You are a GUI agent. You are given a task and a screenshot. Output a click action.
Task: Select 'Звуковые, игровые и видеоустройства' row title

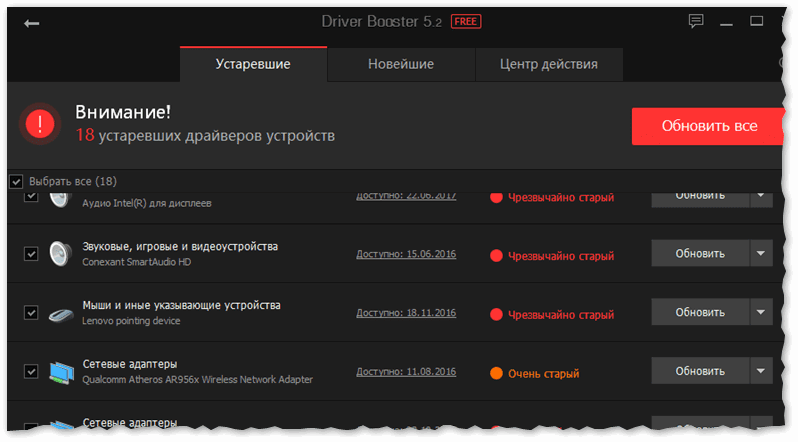point(180,246)
